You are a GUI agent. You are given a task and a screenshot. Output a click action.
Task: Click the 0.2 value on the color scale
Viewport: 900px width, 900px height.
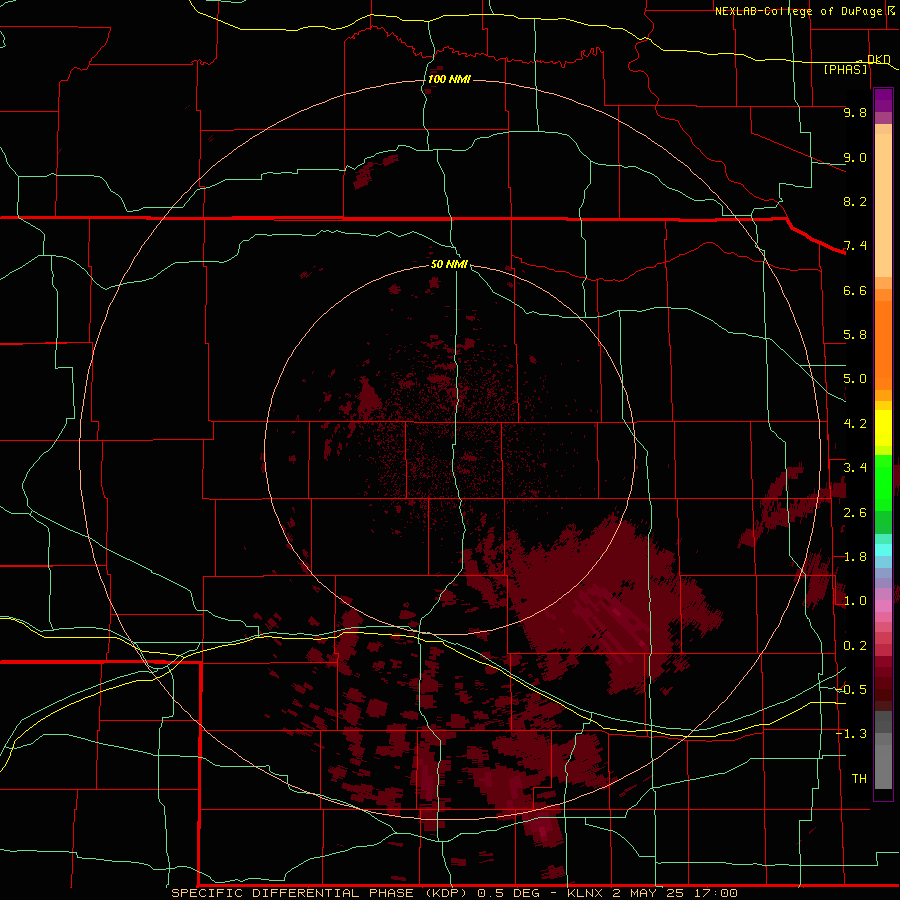click(x=855, y=646)
